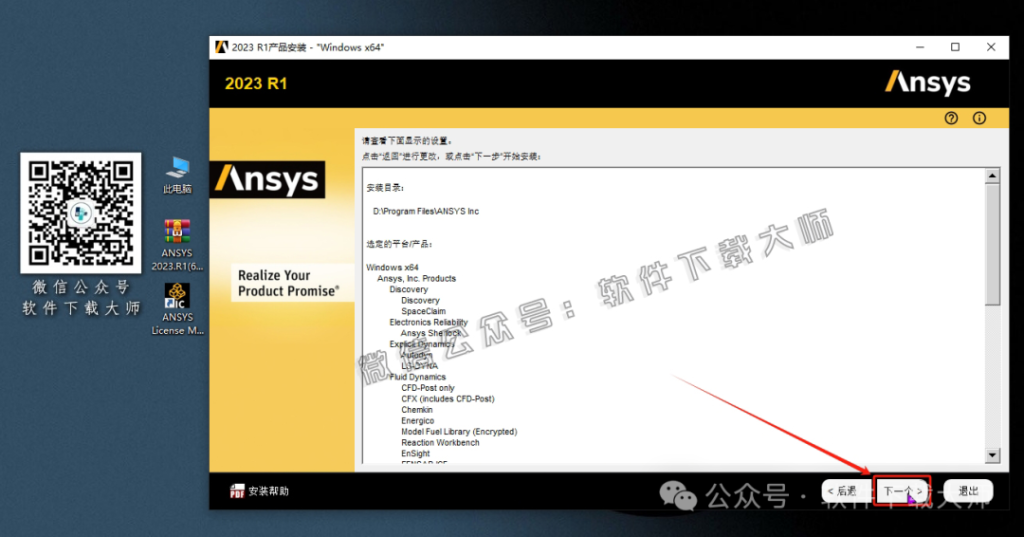This screenshot has height=537, width=1024.
Task: Select the ANSYS License Manager desktop icon
Action: (177, 310)
